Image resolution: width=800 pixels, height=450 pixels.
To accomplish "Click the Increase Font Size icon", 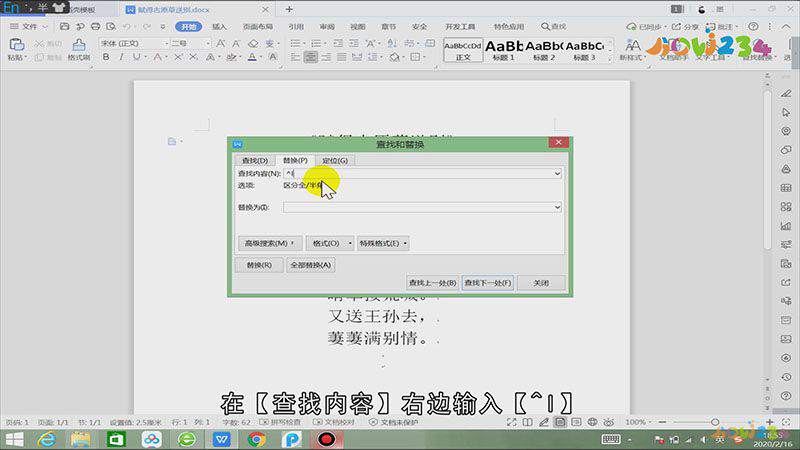I will click(221, 43).
